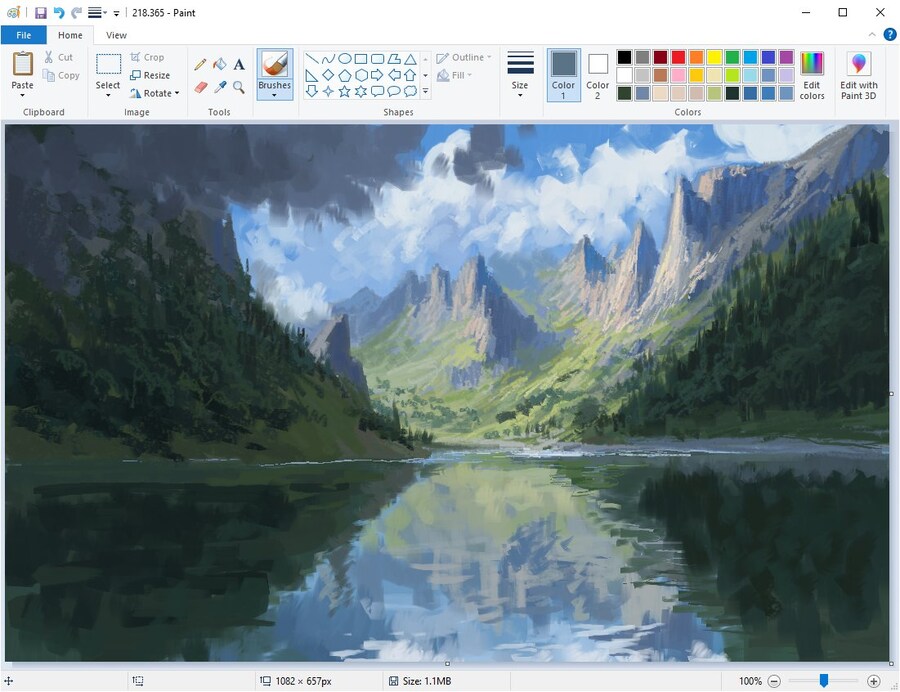Choose the Rectangle shape
The height and width of the screenshot is (692, 900).
coord(360,59)
